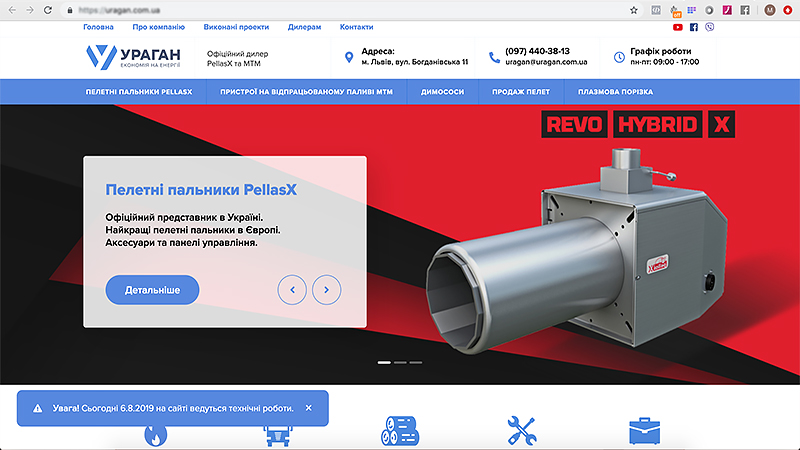Viewport: 800px width, 450px height.
Task: Open the pink slash browser extension
Action: tap(727, 10)
